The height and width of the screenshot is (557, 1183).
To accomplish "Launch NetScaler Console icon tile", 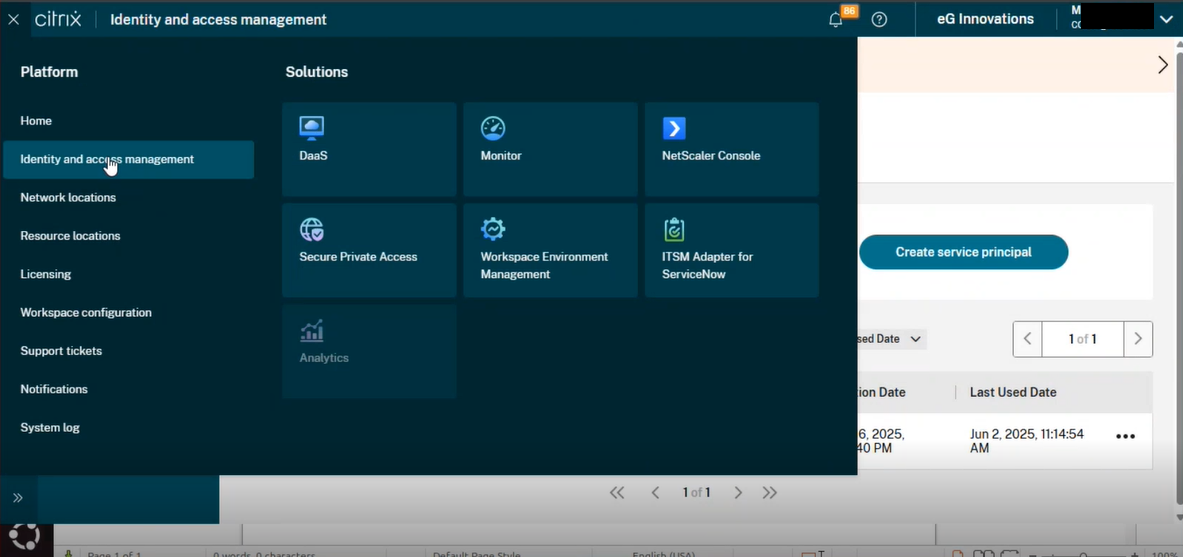I will click(674, 128).
